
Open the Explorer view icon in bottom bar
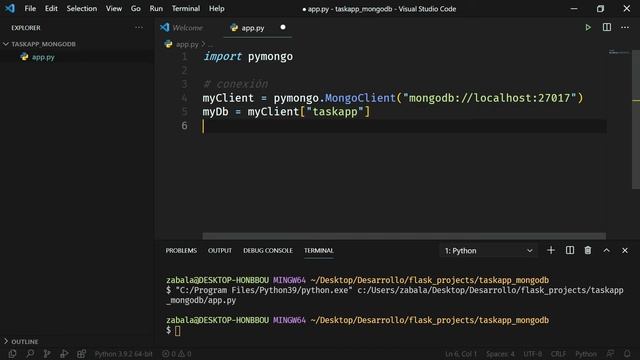(x=12, y=353)
